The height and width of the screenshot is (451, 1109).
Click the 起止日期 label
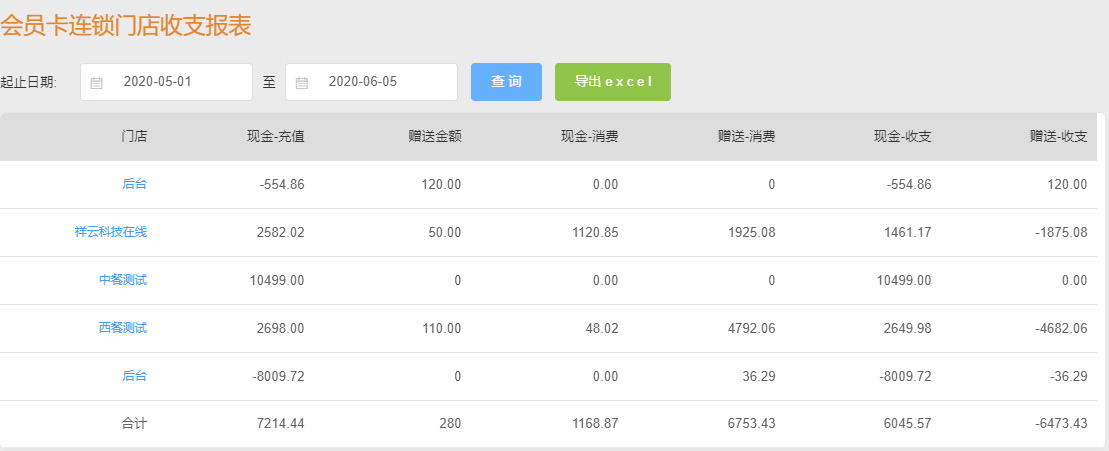tap(28, 82)
